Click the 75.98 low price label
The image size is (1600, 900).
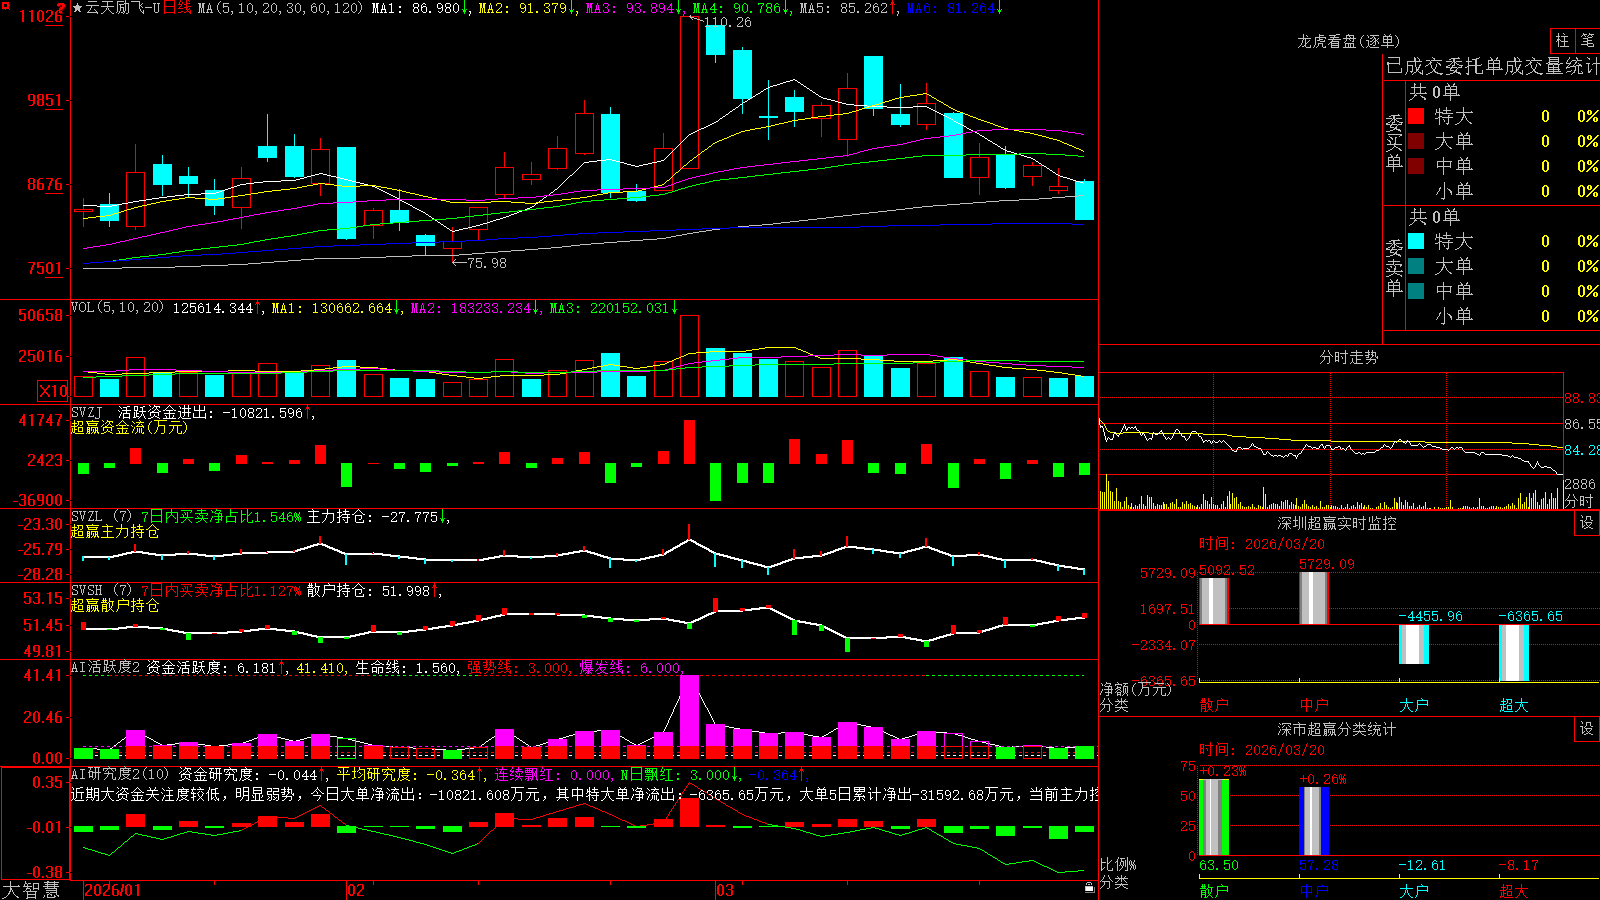point(487,263)
